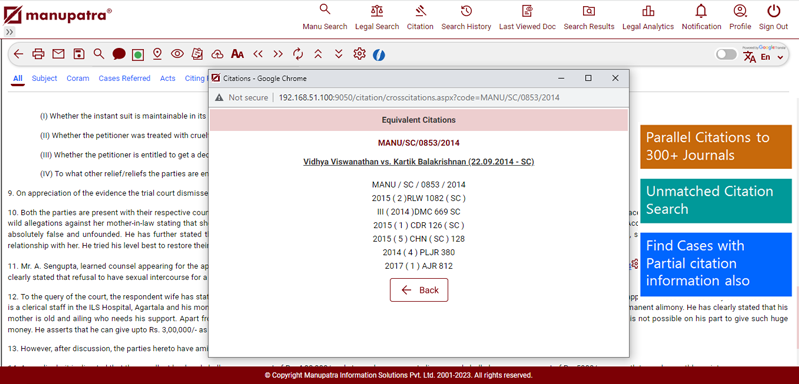Screen dimensions: 800x384
Task: Click the blue round feather icon
Action: click(x=379, y=55)
